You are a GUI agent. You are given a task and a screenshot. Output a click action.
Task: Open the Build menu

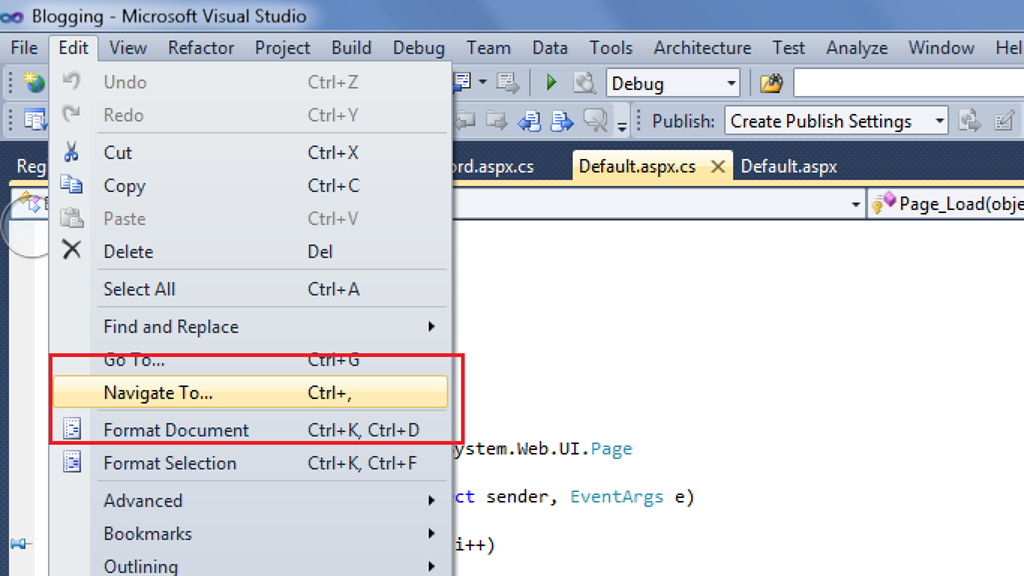pyautogui.click(x=351, y=48)
